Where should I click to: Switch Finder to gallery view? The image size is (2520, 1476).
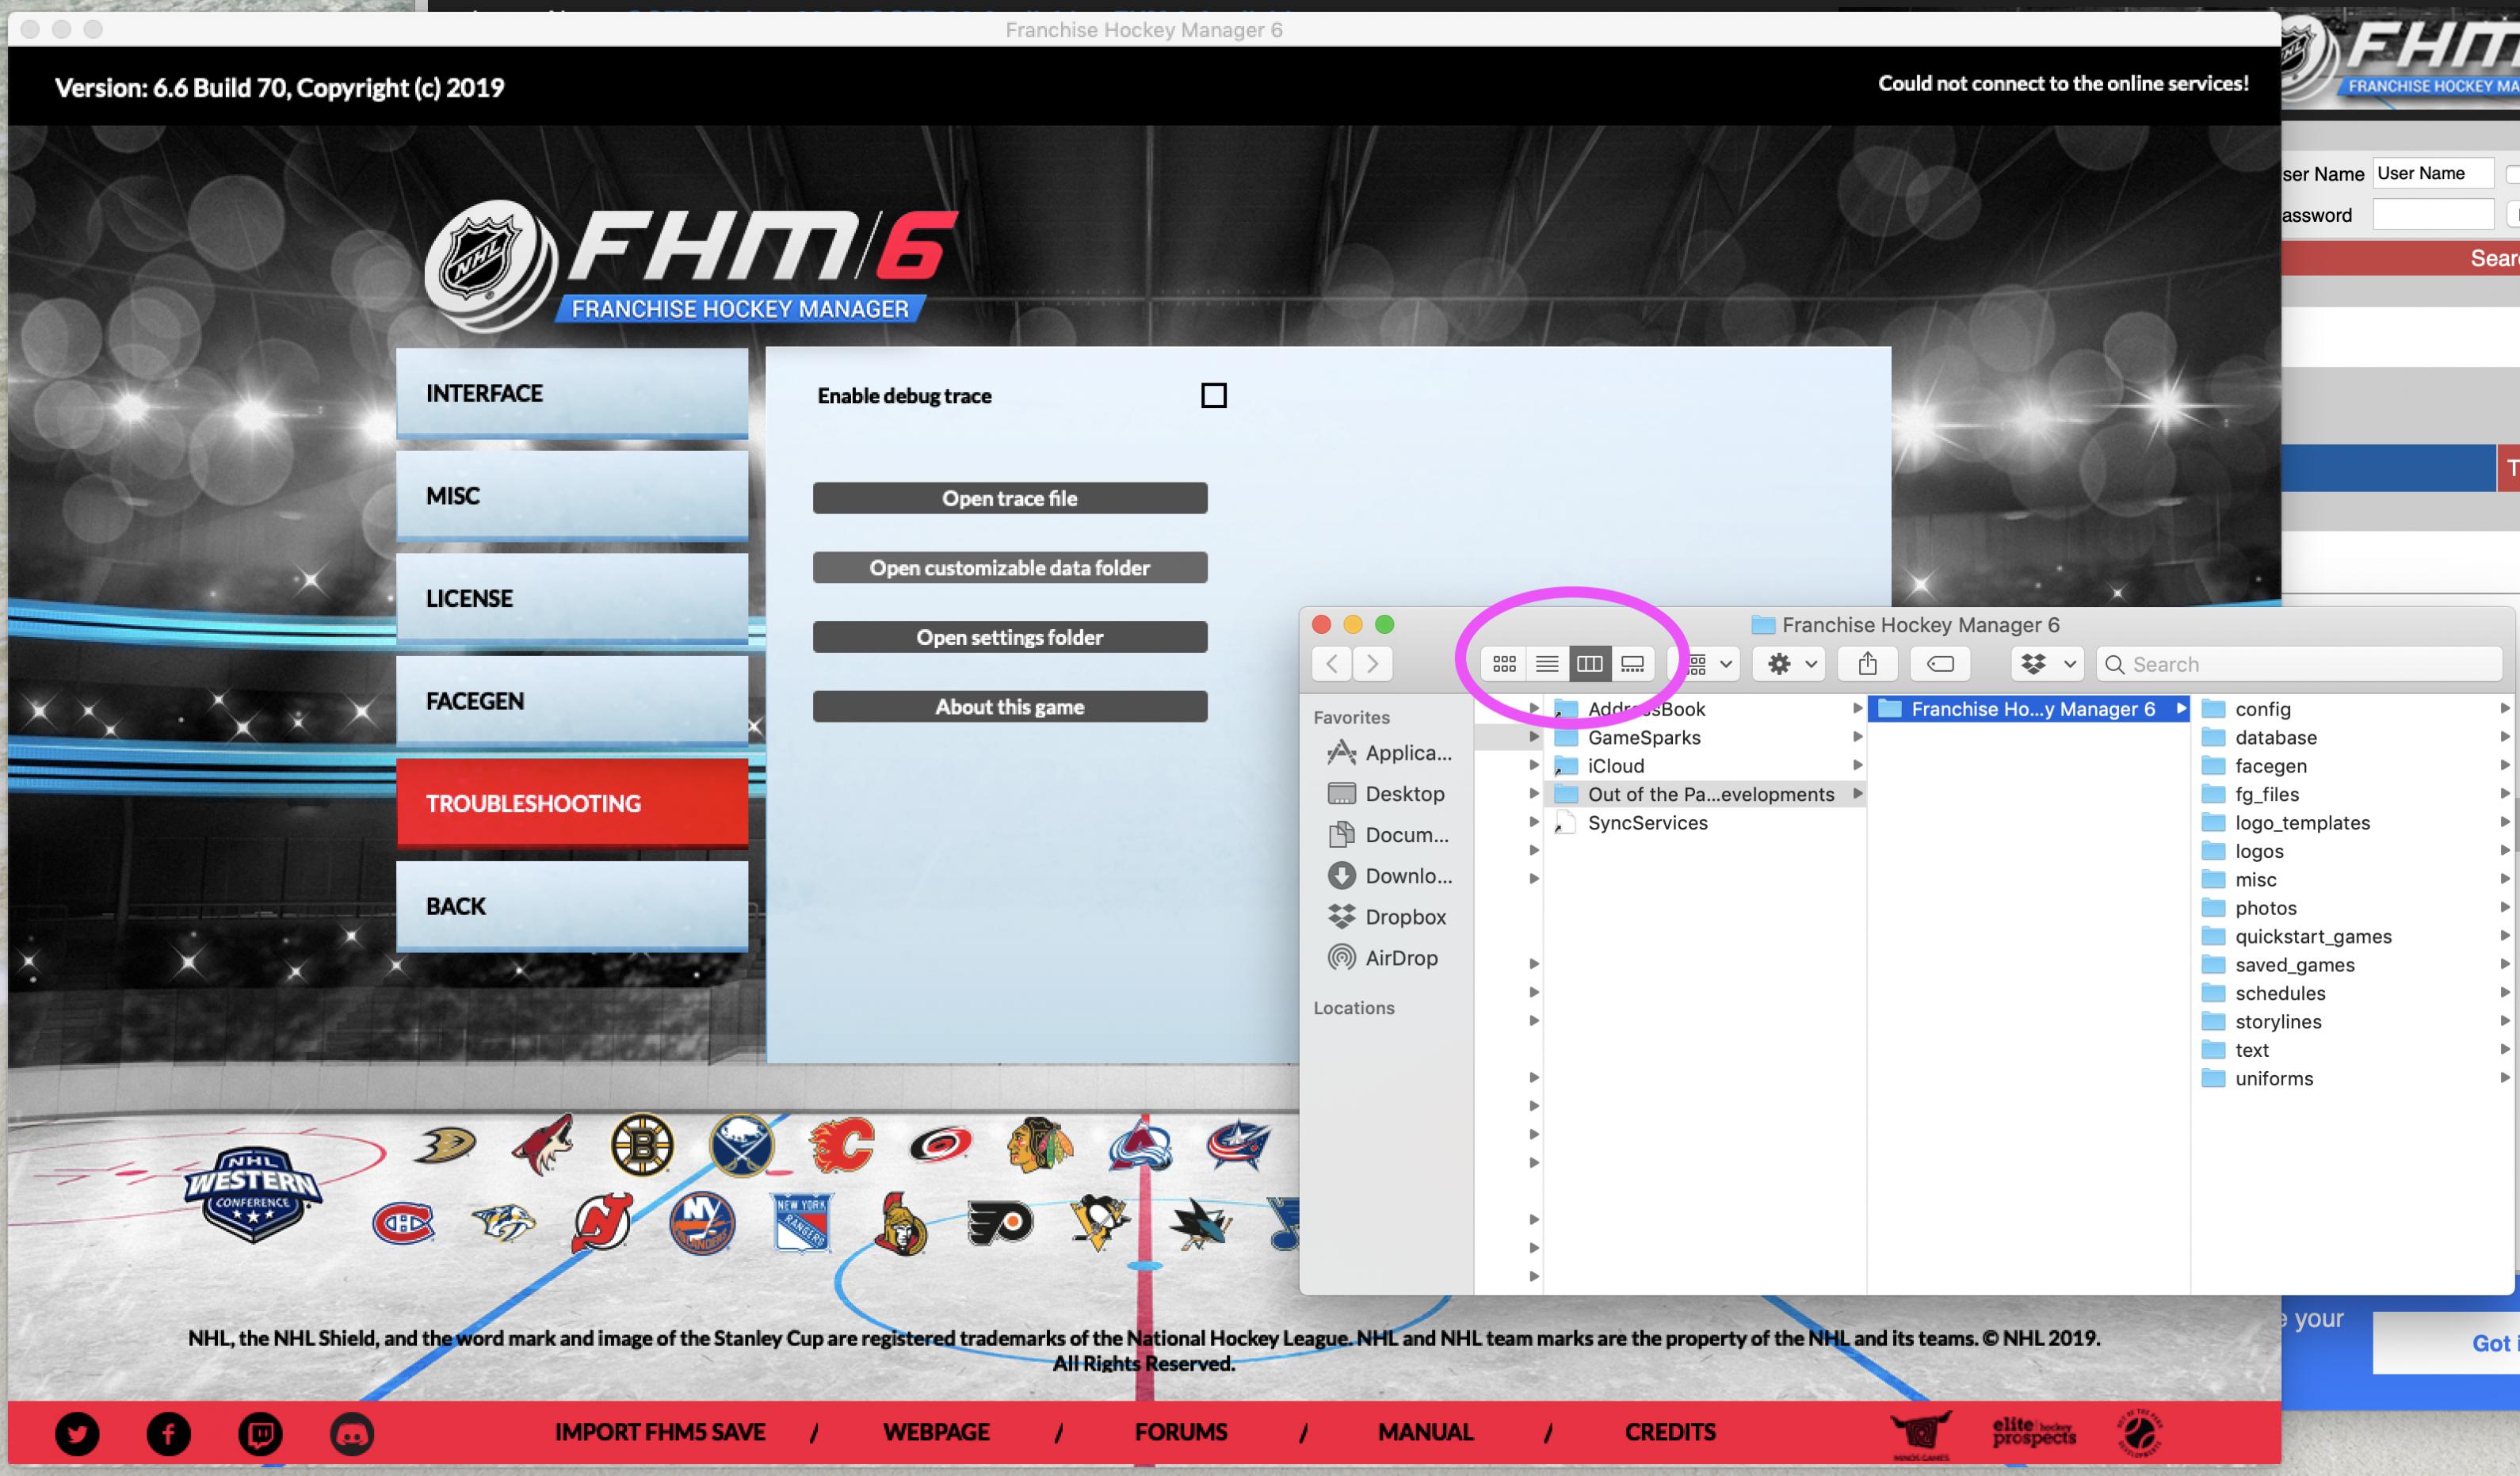click(x=1632, y=664)
